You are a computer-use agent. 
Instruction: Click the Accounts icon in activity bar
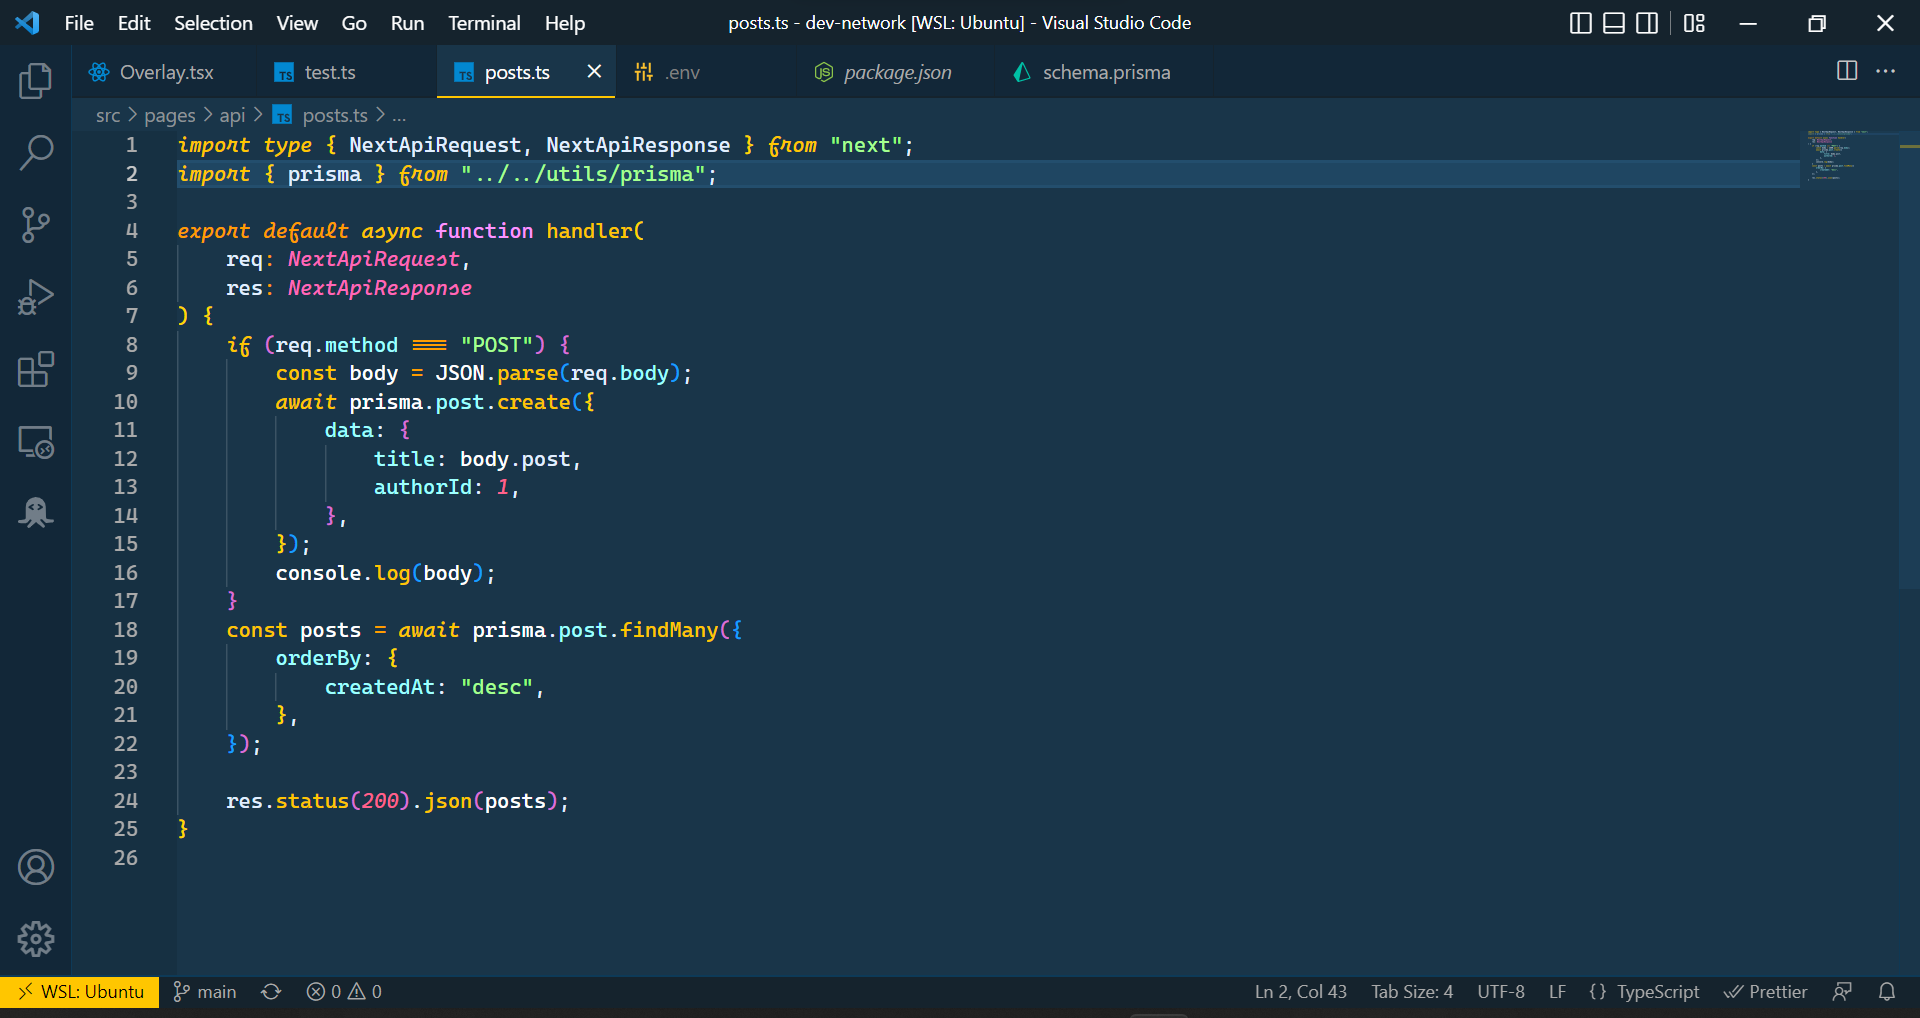coord(36,867)
